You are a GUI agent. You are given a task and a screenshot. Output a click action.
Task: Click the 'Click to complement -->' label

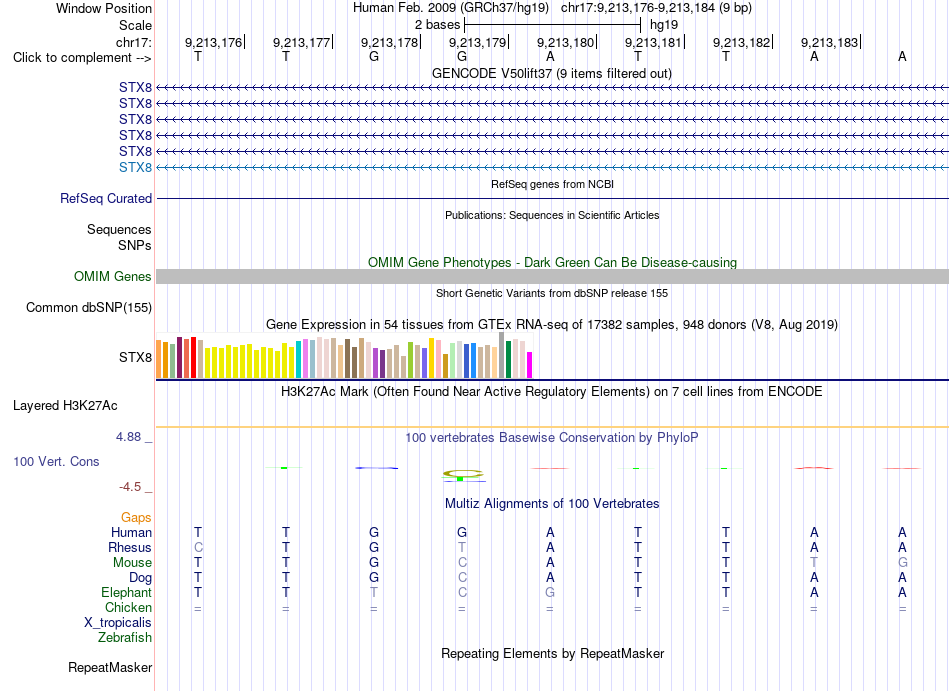[82, 58]
